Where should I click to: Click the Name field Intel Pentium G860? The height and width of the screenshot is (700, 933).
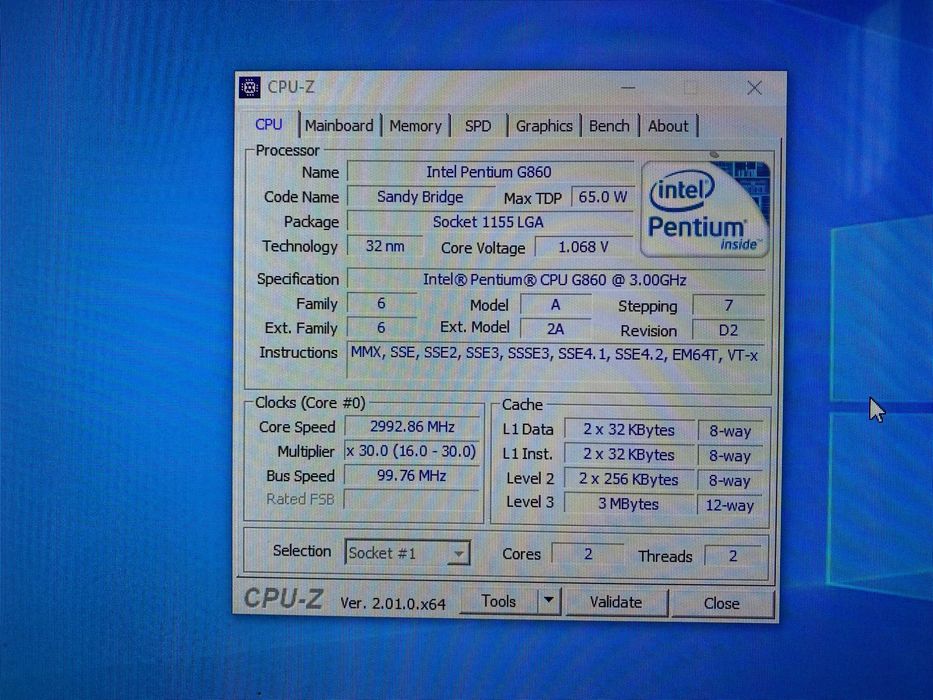[490, 172]
